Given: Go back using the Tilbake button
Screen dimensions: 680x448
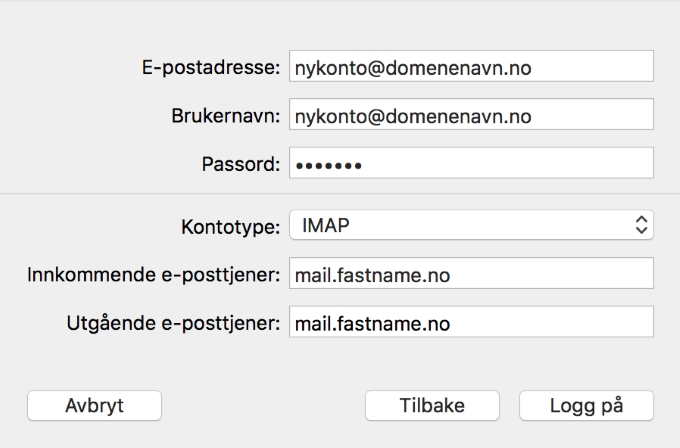Looking at the screenshot, I should point(432,405).
